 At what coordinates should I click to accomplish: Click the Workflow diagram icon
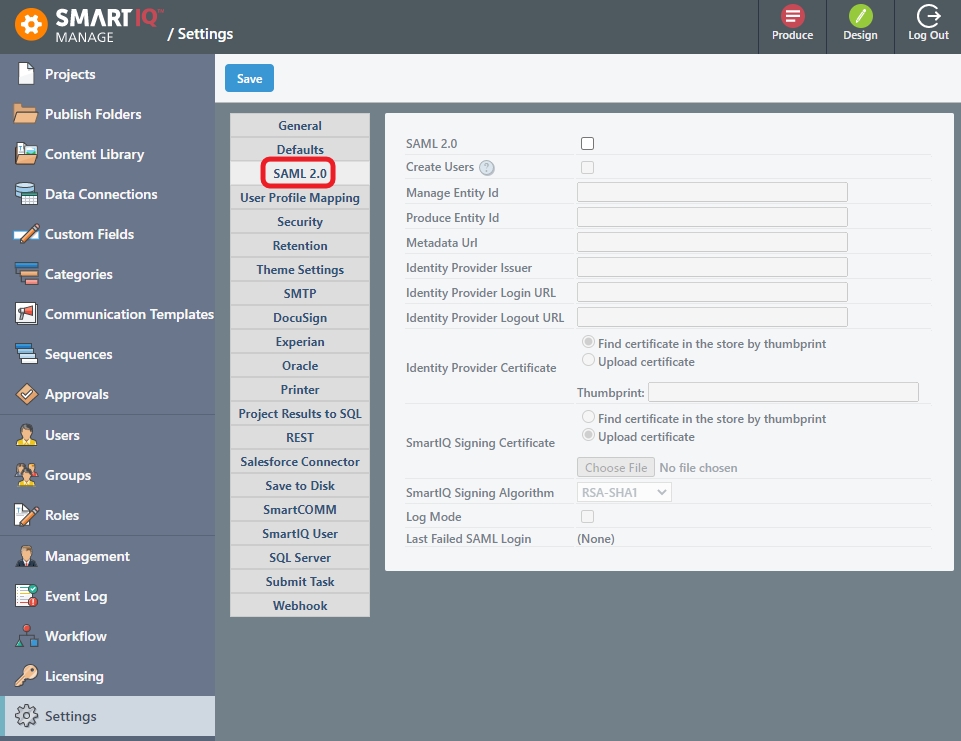26,636
